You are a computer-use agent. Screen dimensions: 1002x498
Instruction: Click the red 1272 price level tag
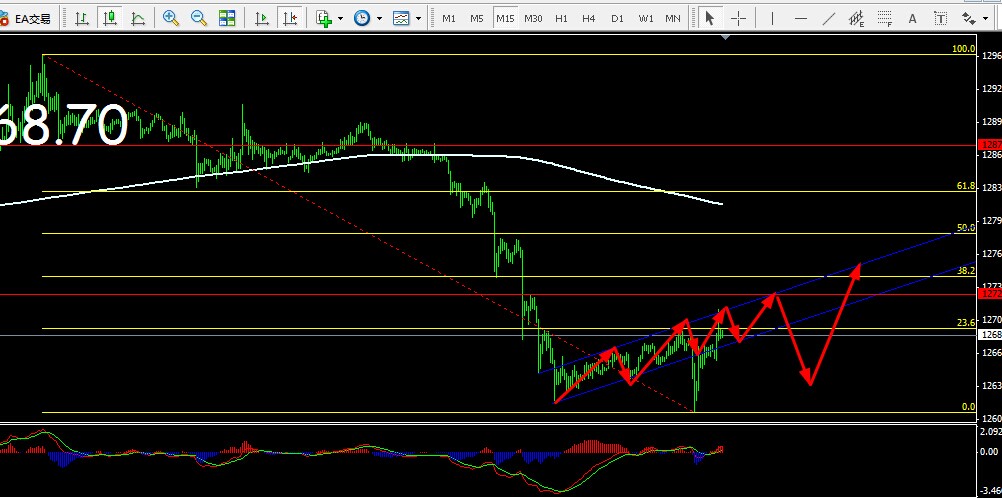pyautogui.click(x=990, y=293)
